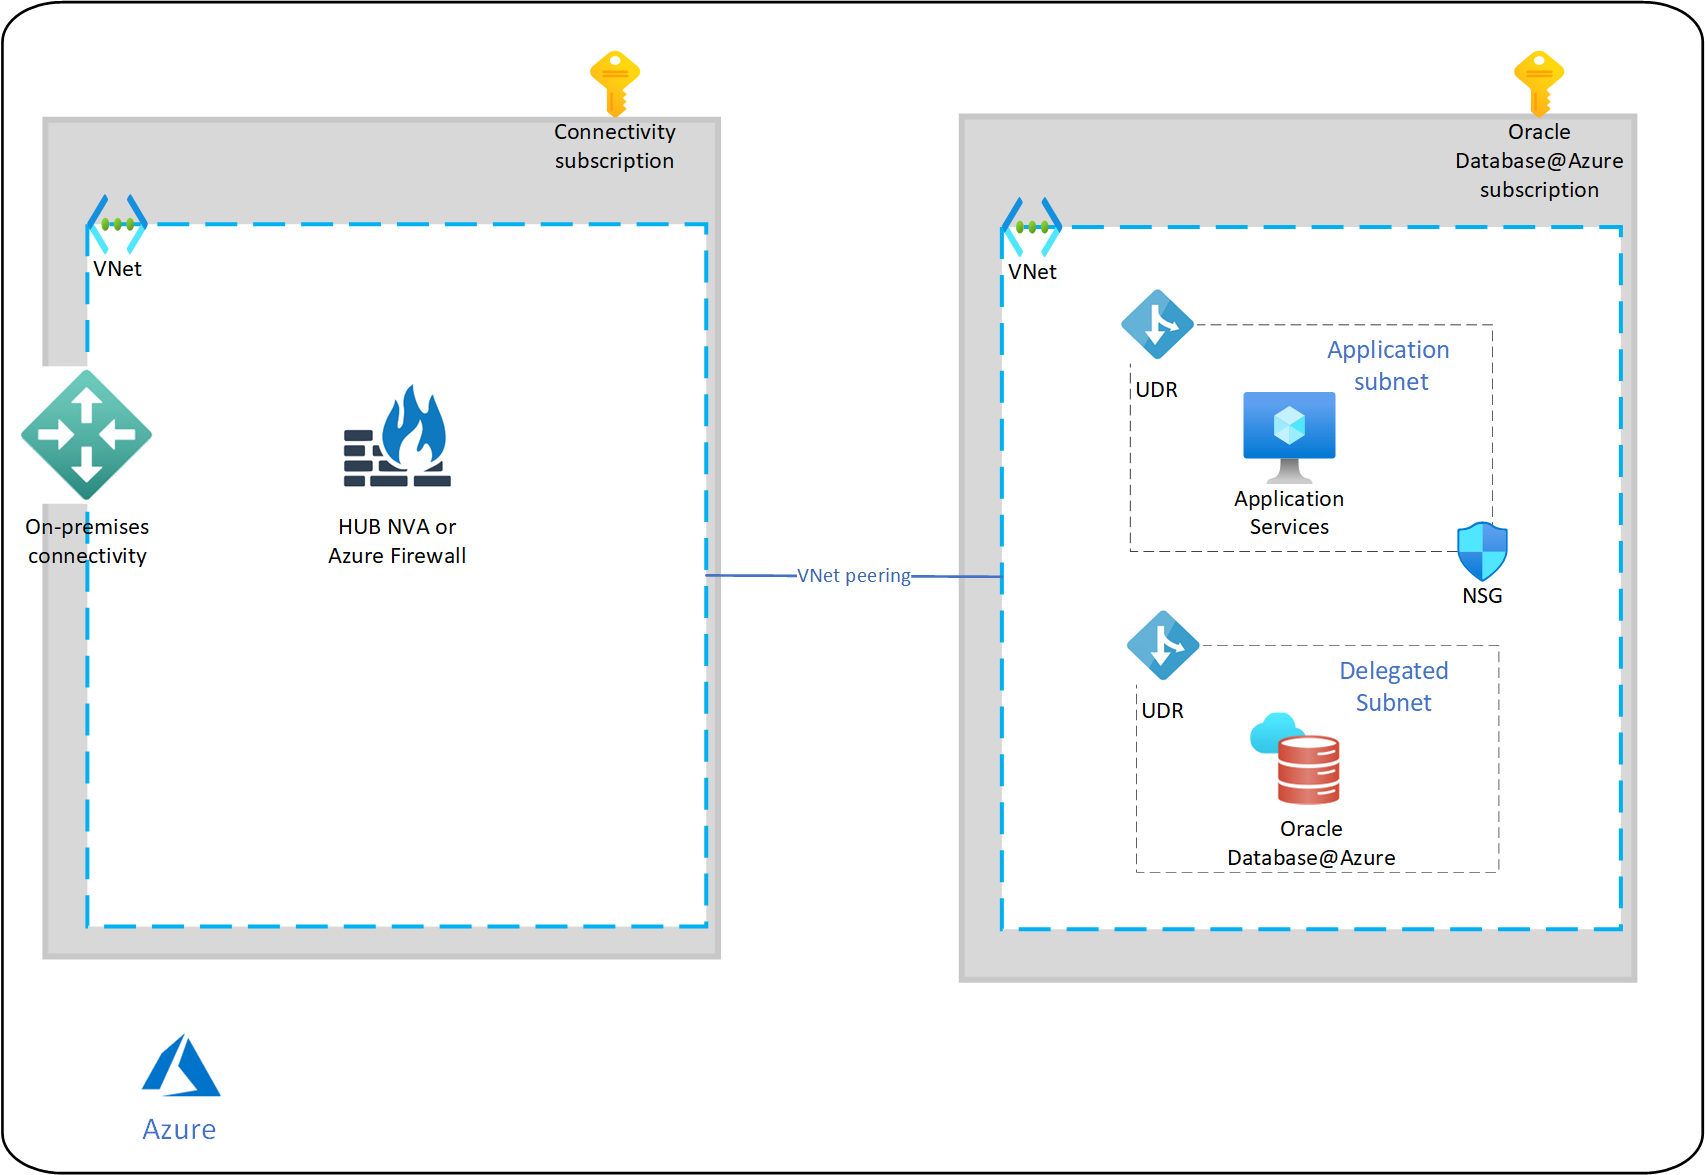Screen dimensions: 1705x1175
Task: Select the On-premises connectivity label
Action: [x=87, y=541]
